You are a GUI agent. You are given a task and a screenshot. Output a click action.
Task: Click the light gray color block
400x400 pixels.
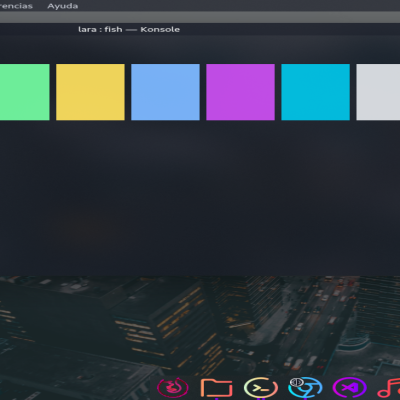(378, 92)
